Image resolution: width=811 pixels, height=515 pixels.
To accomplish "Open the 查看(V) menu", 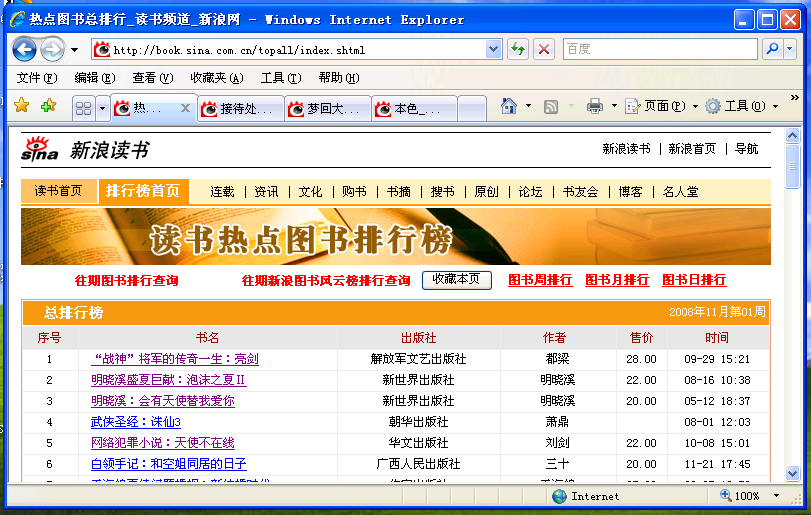I will pyautogui.click(x=153, y=78).
